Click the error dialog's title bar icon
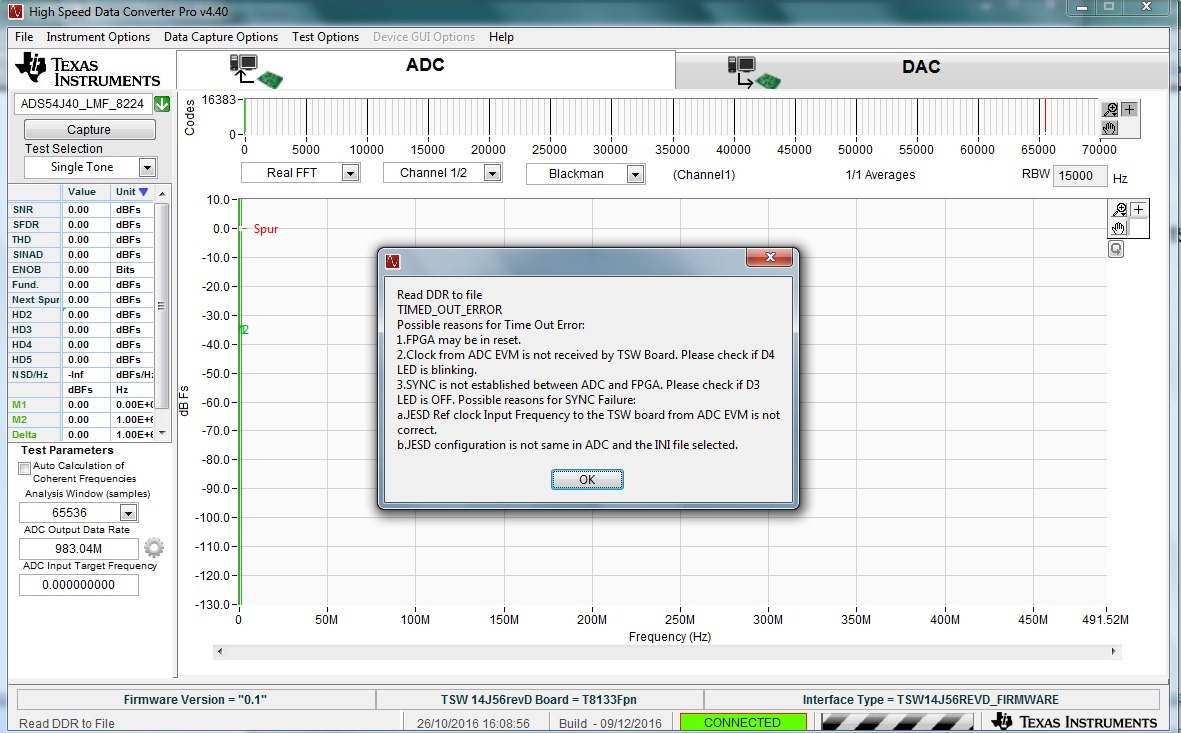 (x=392, y=261)
